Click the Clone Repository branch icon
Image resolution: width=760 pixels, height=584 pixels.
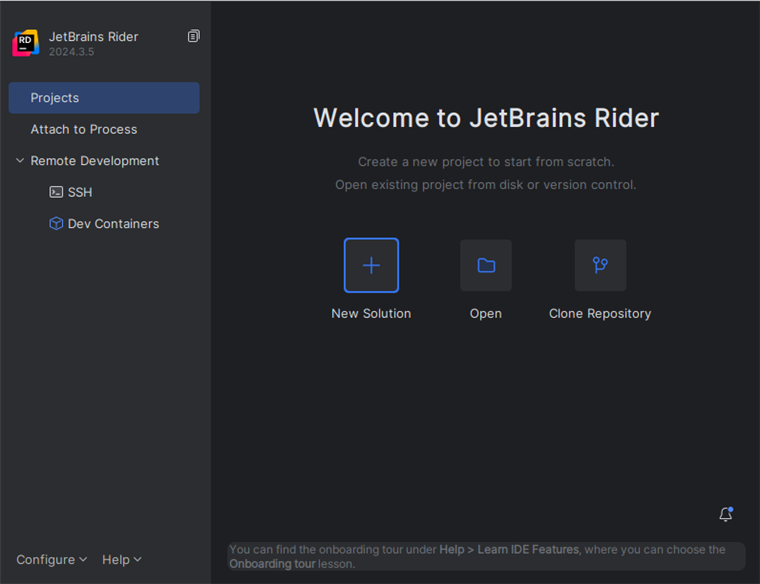click(x=600, y=265)
